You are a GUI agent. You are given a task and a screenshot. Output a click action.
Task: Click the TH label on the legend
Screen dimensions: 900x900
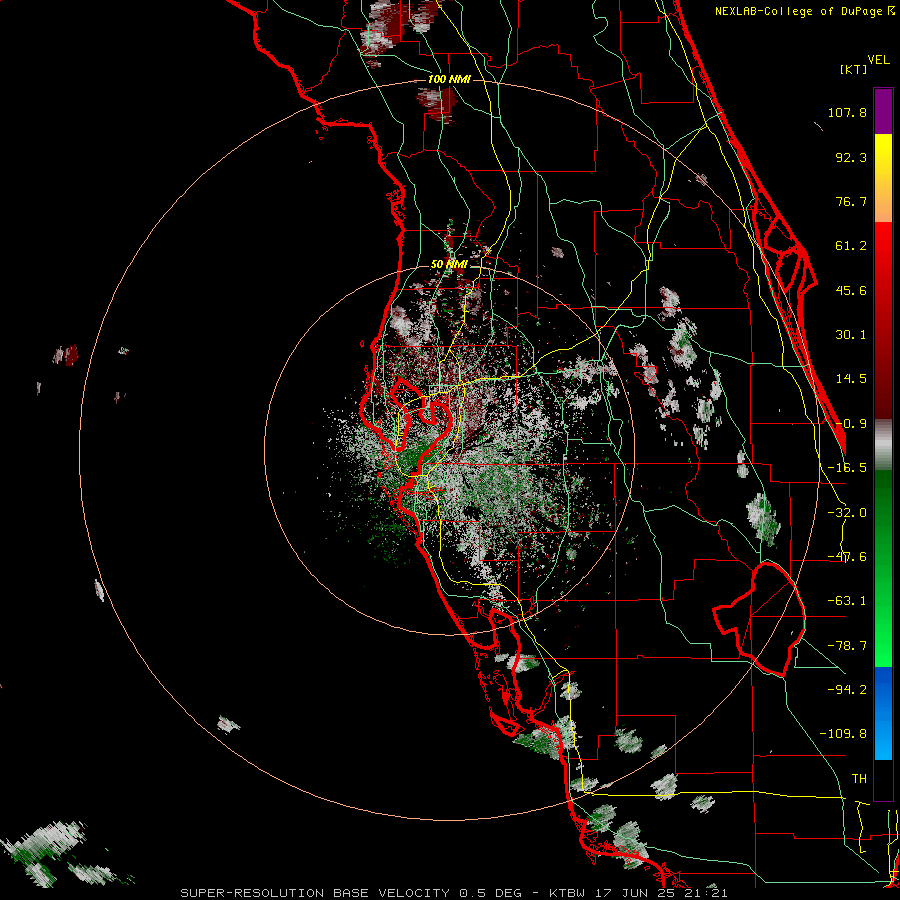pyautogui.click(x=859, y=778)
